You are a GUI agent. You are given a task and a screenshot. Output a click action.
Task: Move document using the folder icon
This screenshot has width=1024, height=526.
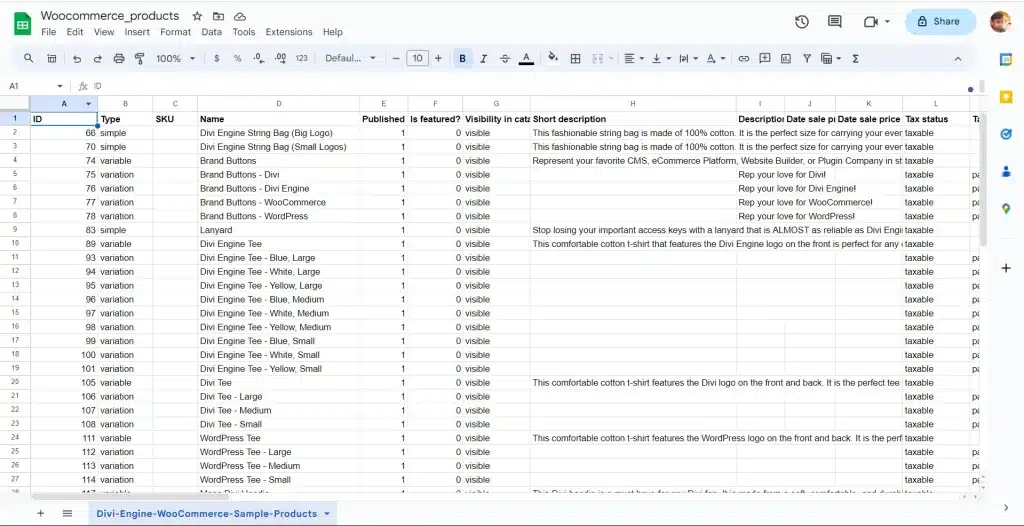tap(218, 16)
